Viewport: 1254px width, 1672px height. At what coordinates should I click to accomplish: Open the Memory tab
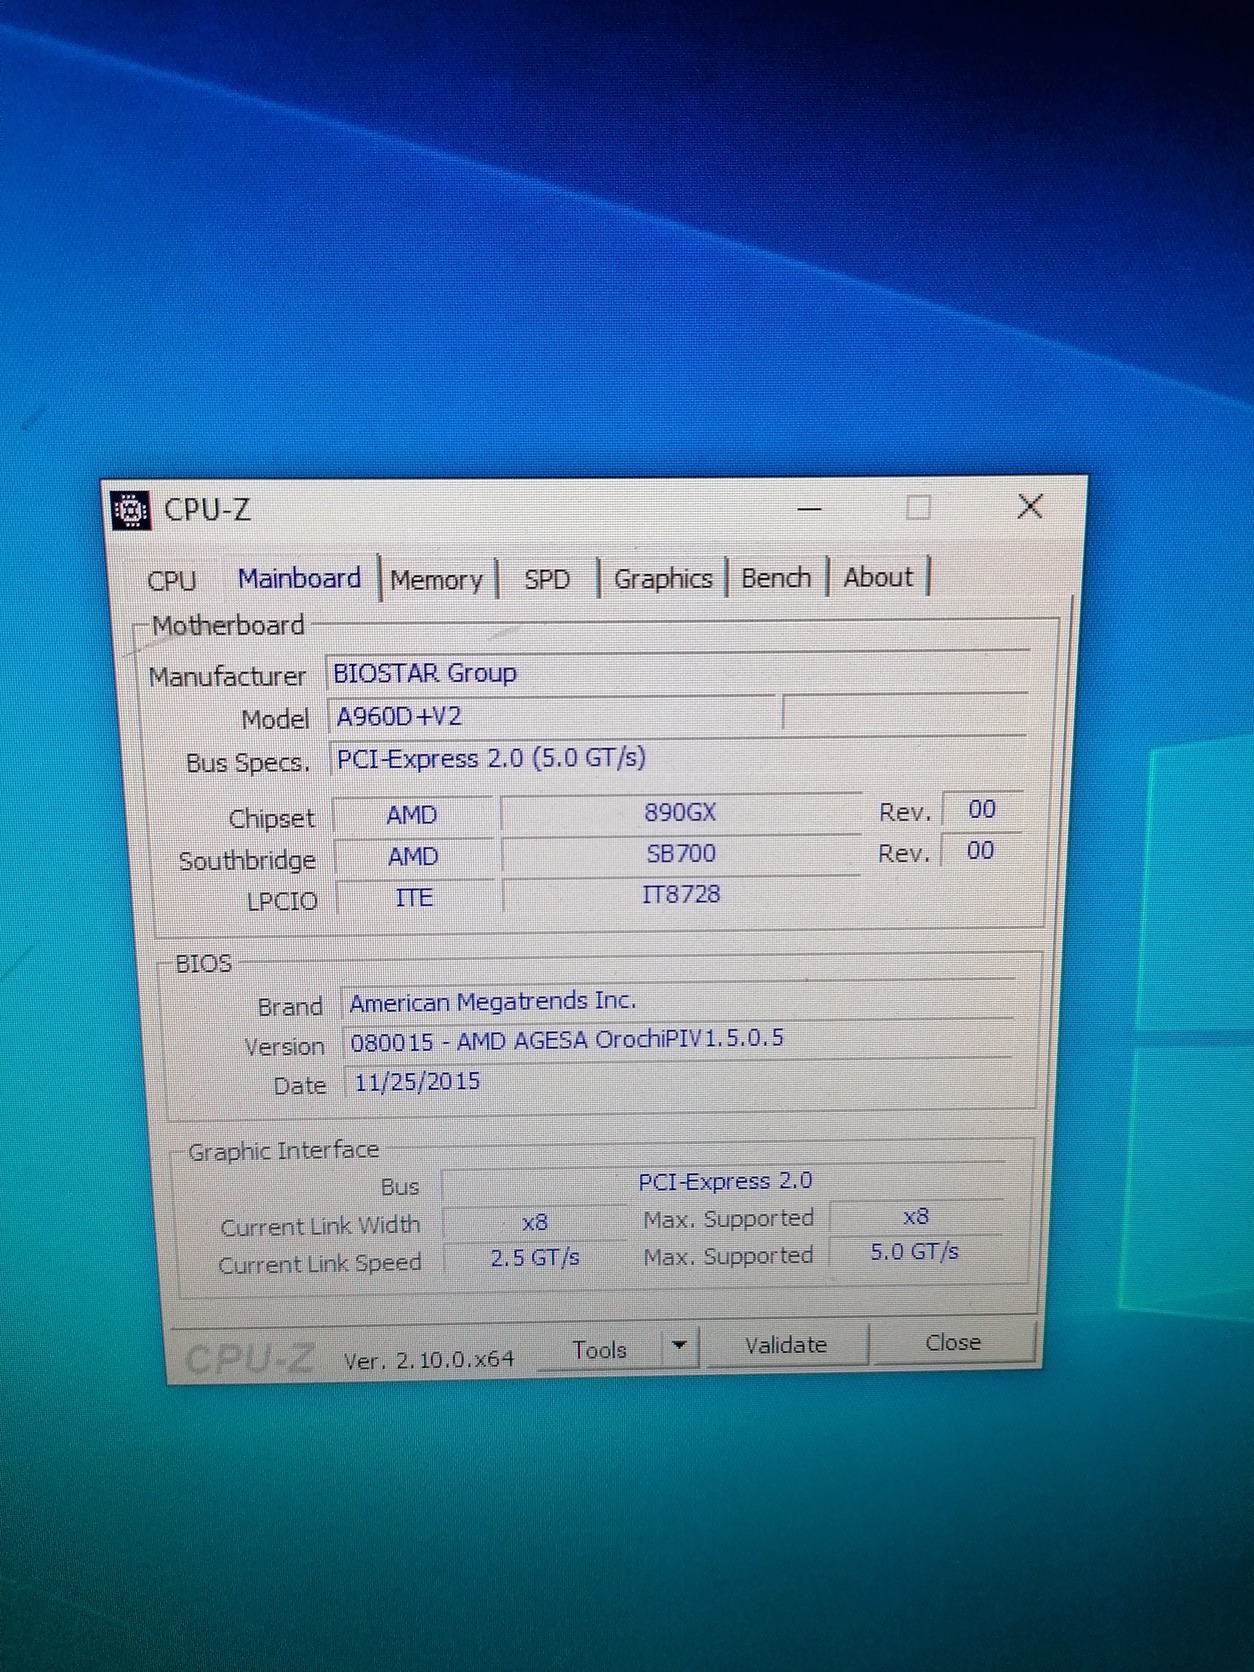[437, 580]
